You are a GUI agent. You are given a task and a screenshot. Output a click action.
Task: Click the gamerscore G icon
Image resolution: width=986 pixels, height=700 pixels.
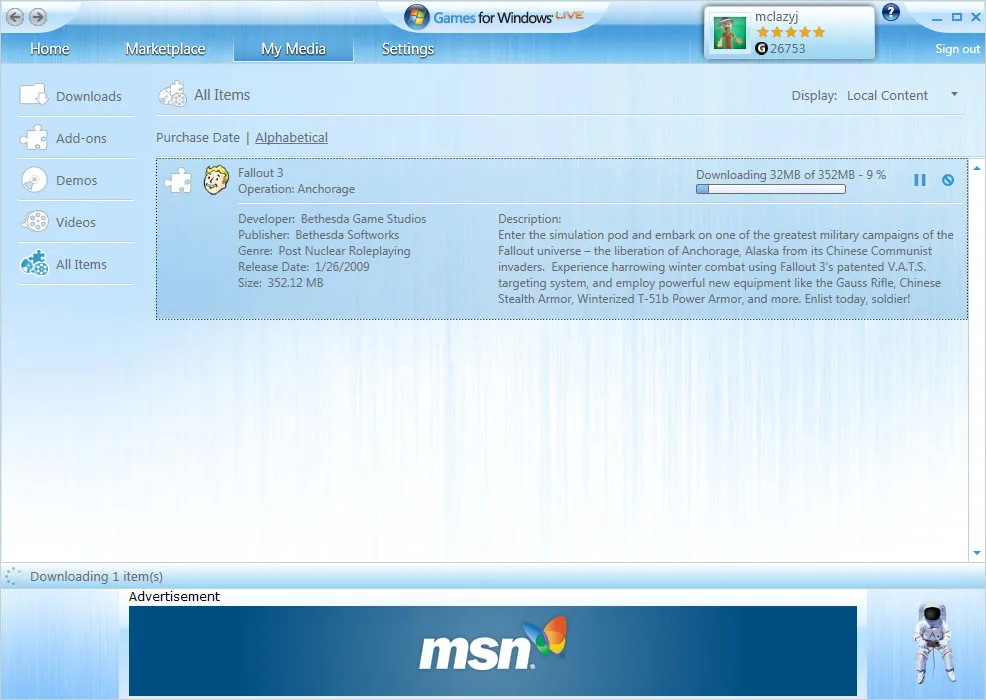[x=762, y=48]
